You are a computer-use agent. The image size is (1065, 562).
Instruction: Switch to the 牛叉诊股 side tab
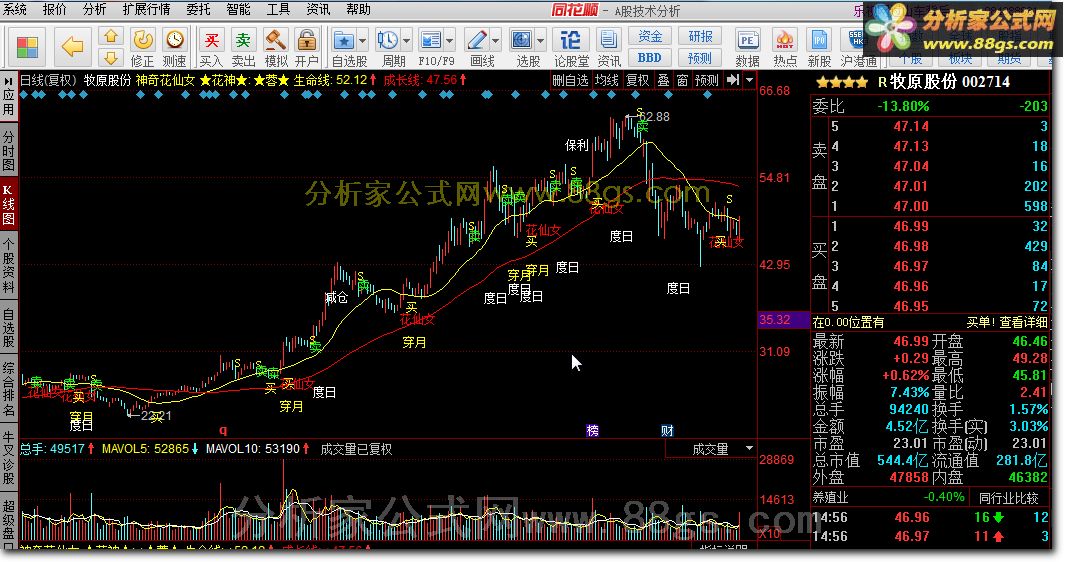(x=8, y=457)
